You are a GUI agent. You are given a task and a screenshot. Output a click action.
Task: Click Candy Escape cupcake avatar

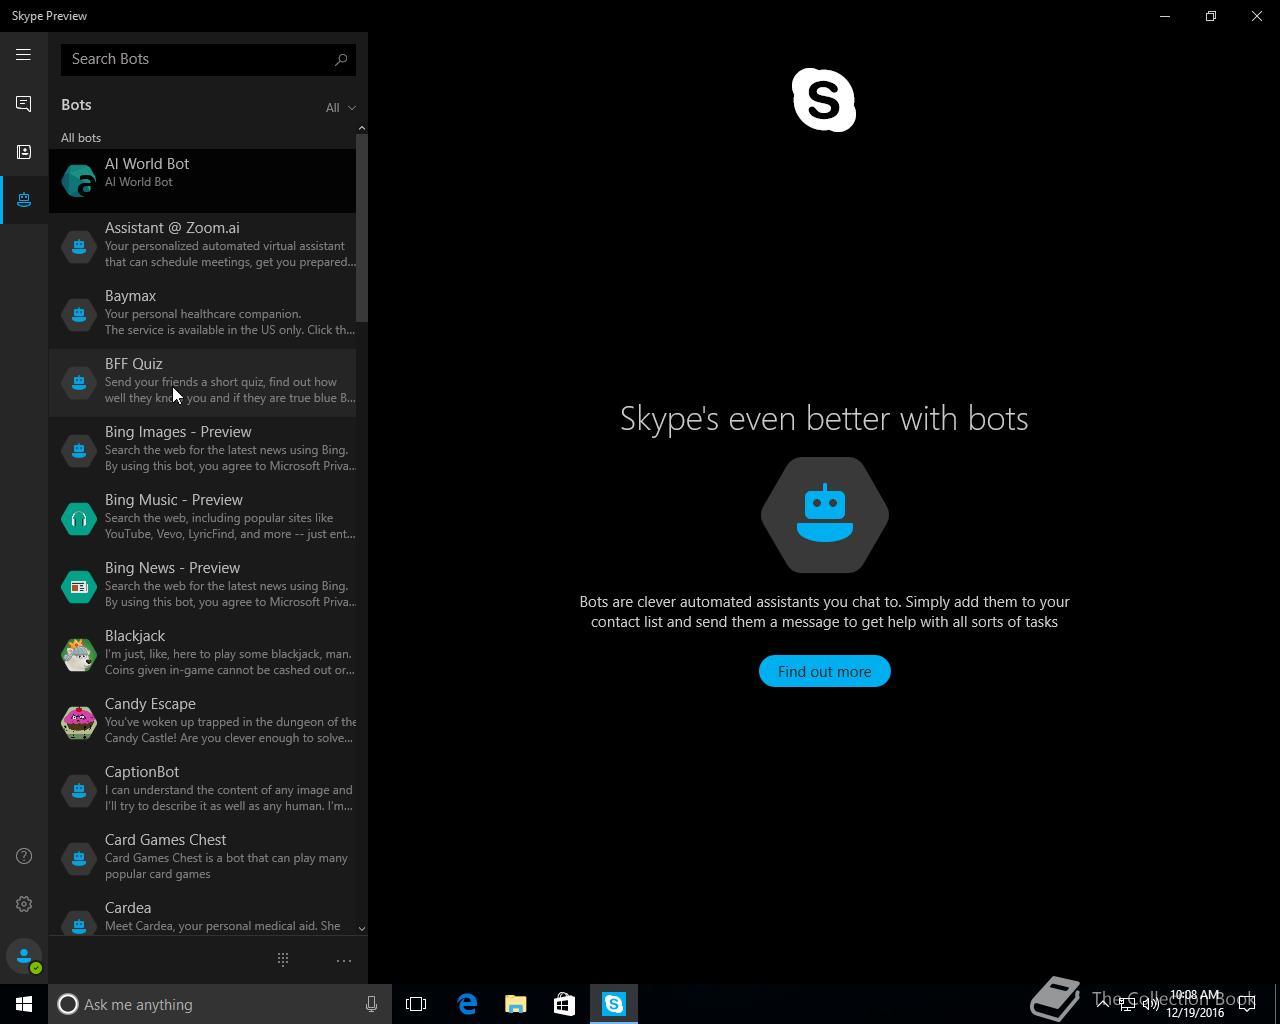tap(79, 722)
